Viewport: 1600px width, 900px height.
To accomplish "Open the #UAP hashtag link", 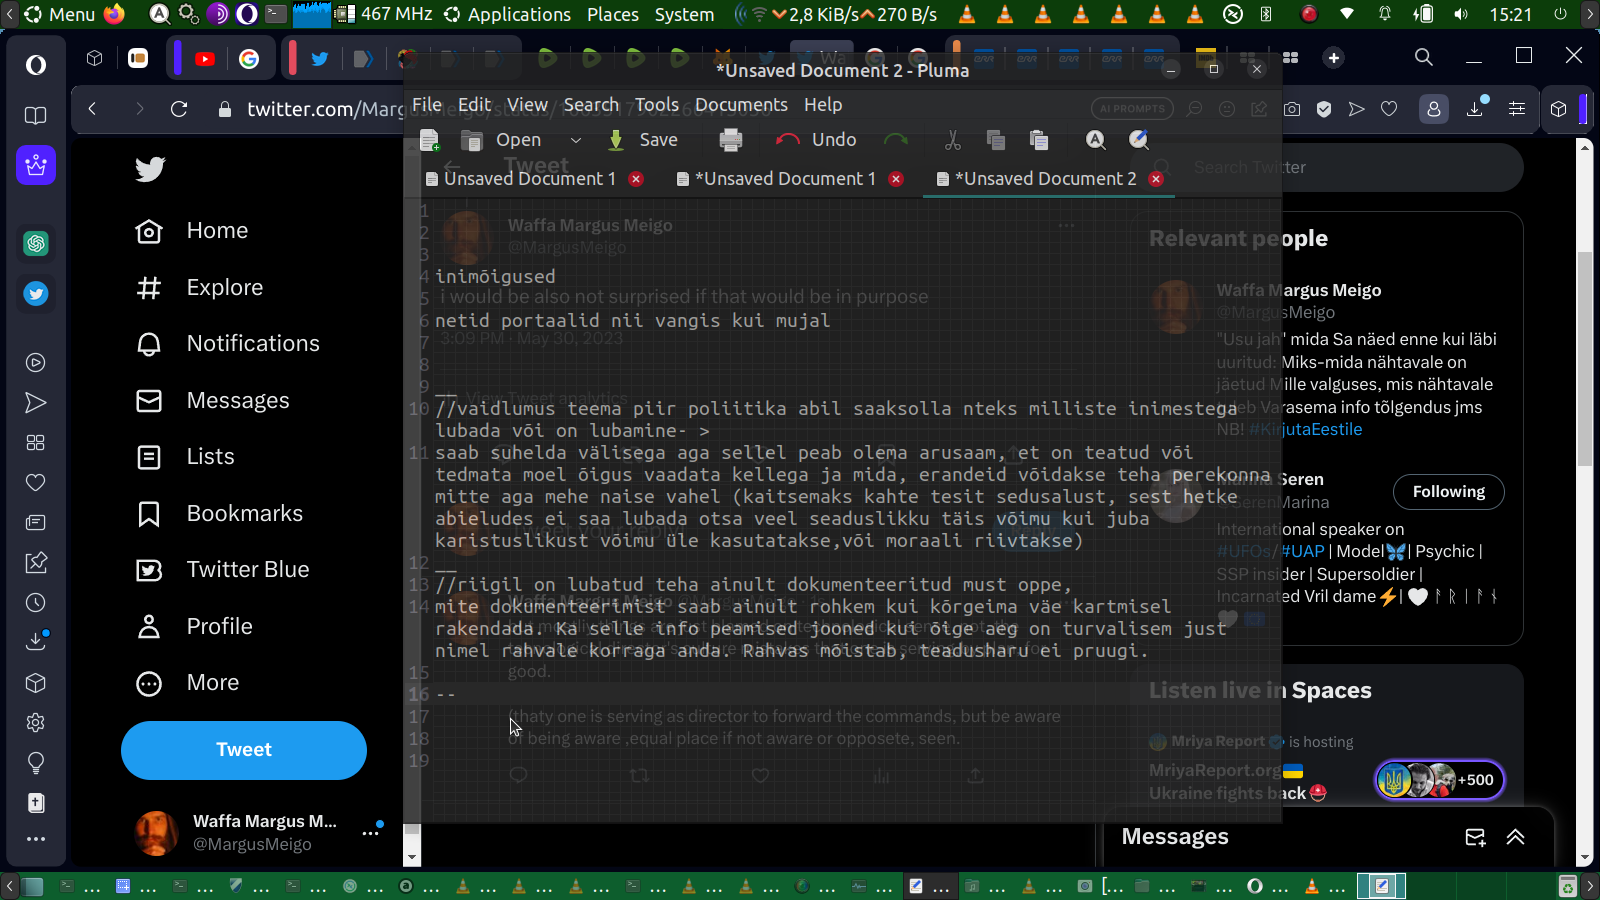I will click(x=1302, y=551).
